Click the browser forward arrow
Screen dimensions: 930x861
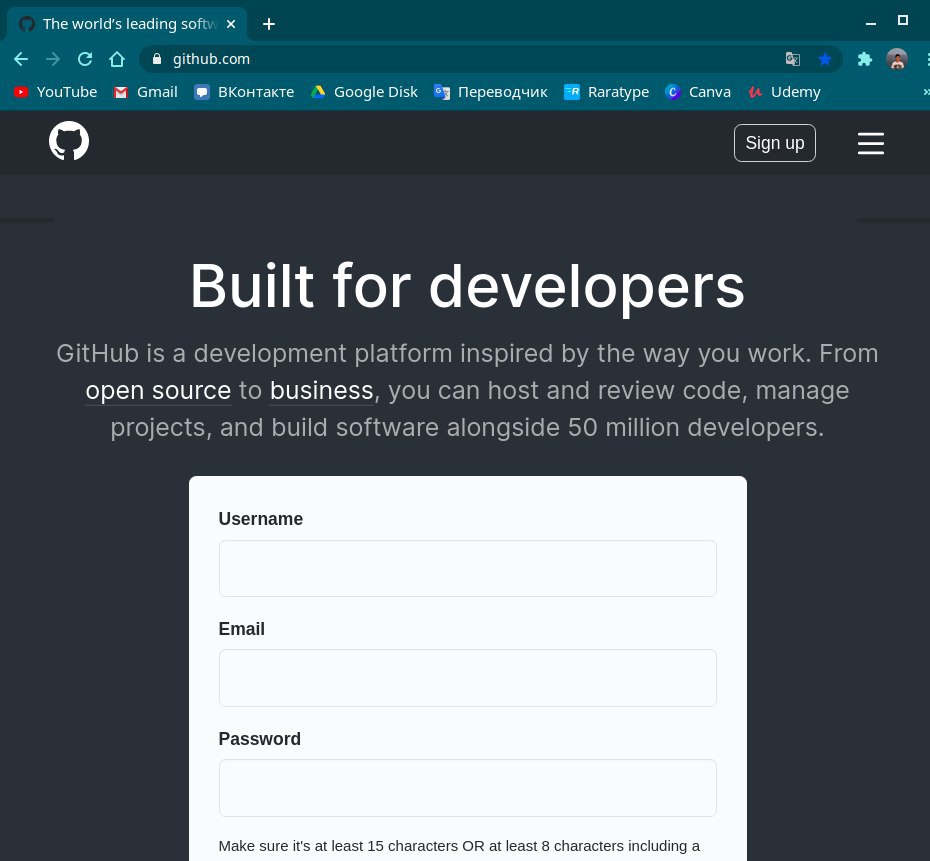tap(53, 59)
